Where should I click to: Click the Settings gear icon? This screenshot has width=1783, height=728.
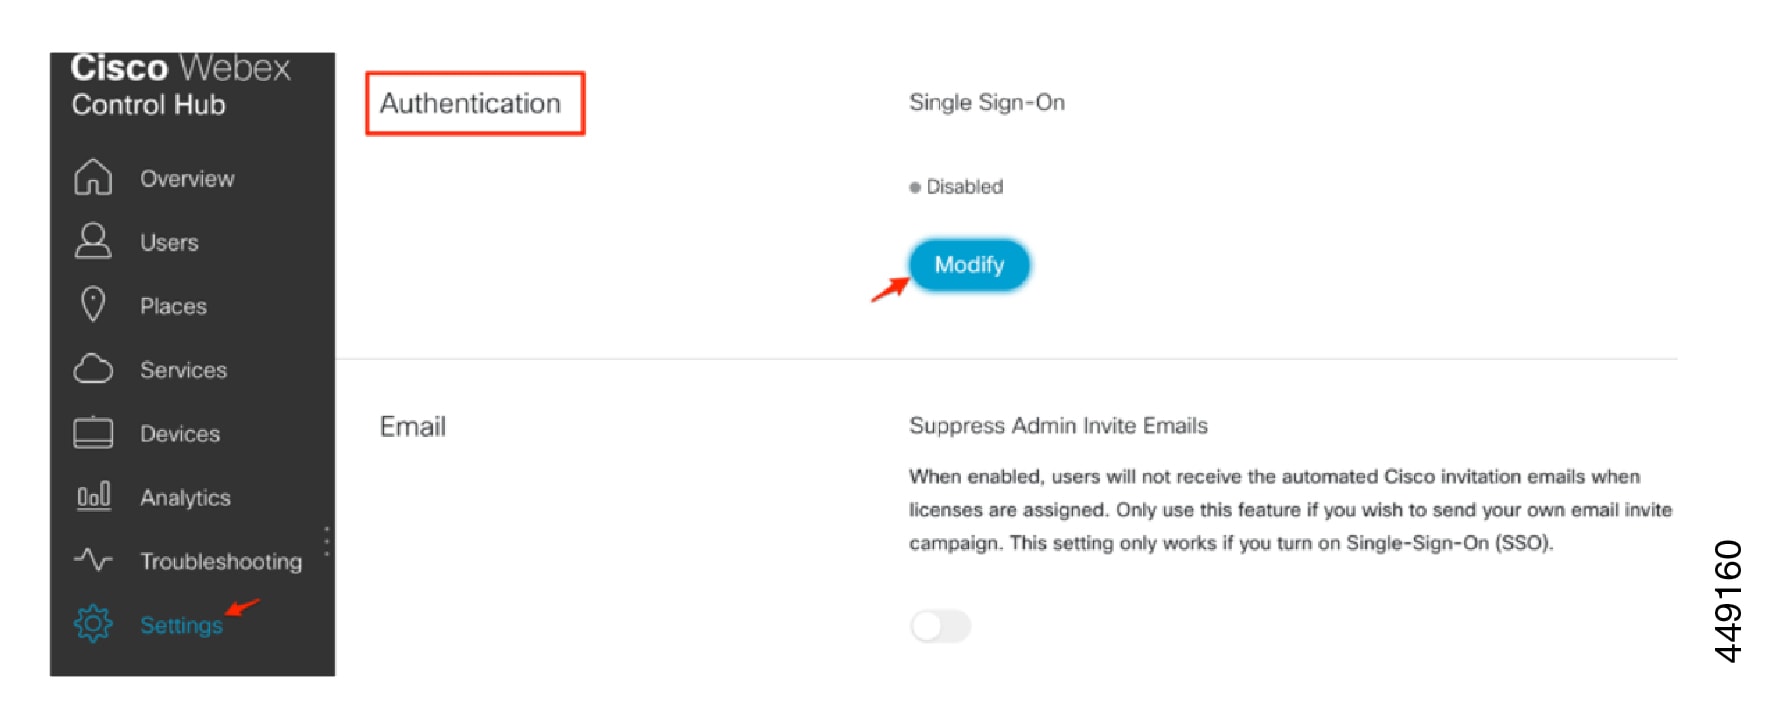[93, 624]
